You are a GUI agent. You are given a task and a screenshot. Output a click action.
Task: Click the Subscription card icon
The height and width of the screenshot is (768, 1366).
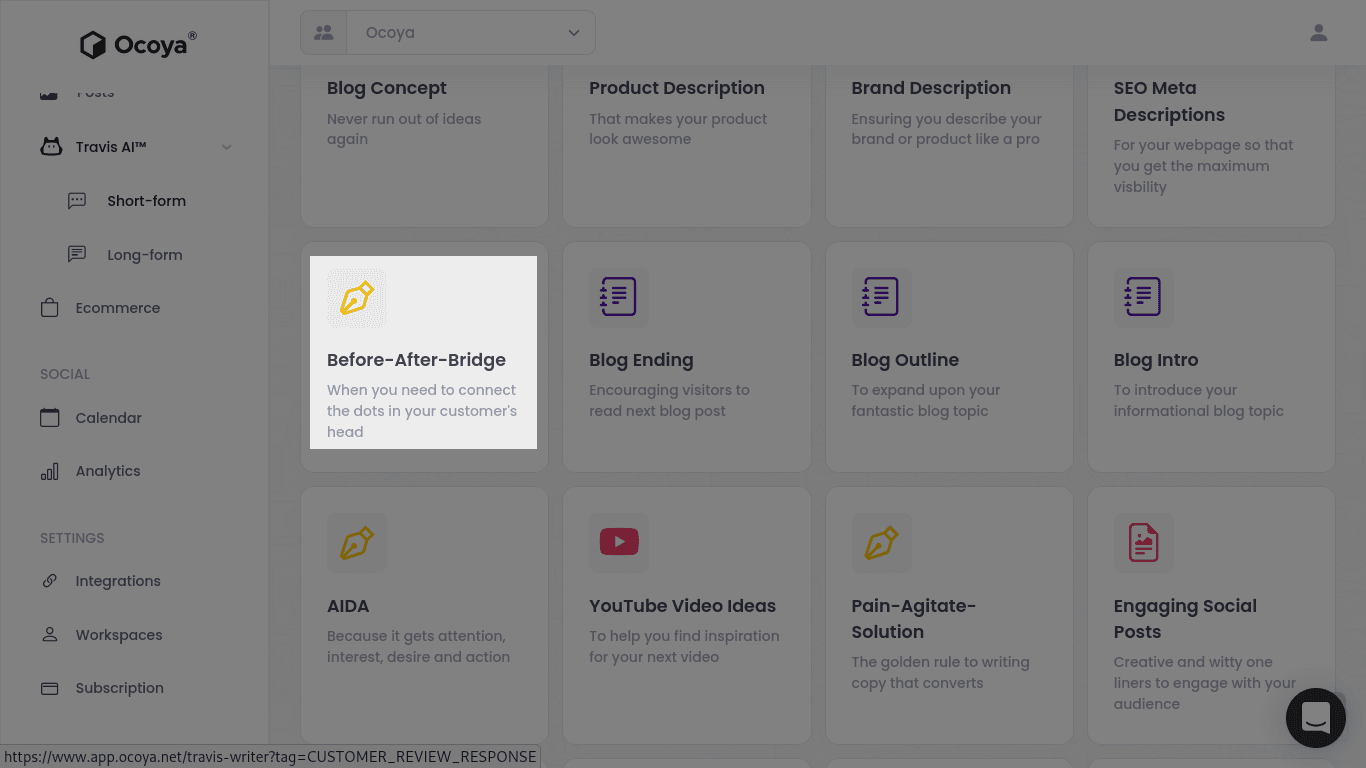50,688
